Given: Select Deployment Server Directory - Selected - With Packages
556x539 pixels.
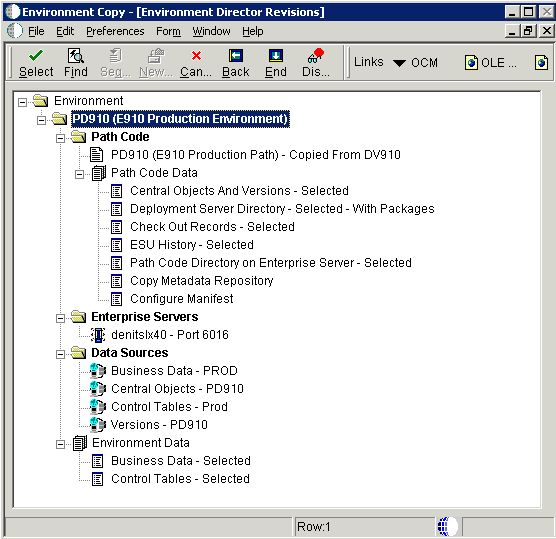Looking at the screenshot, I should (x=282, y=209).
